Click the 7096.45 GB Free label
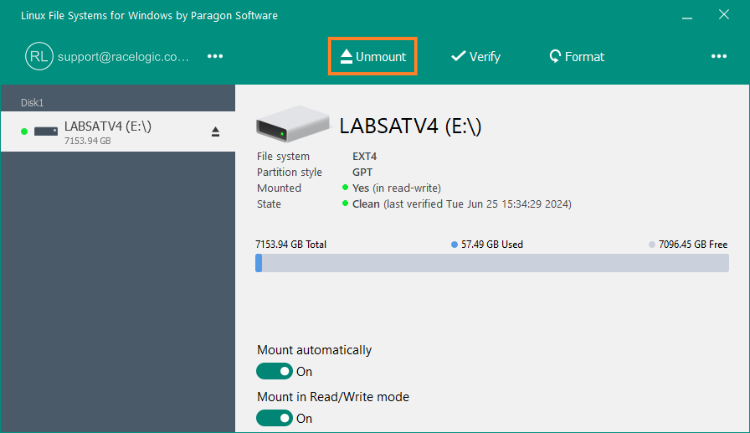This screenshot has height=433, width=750. [693, 244]
